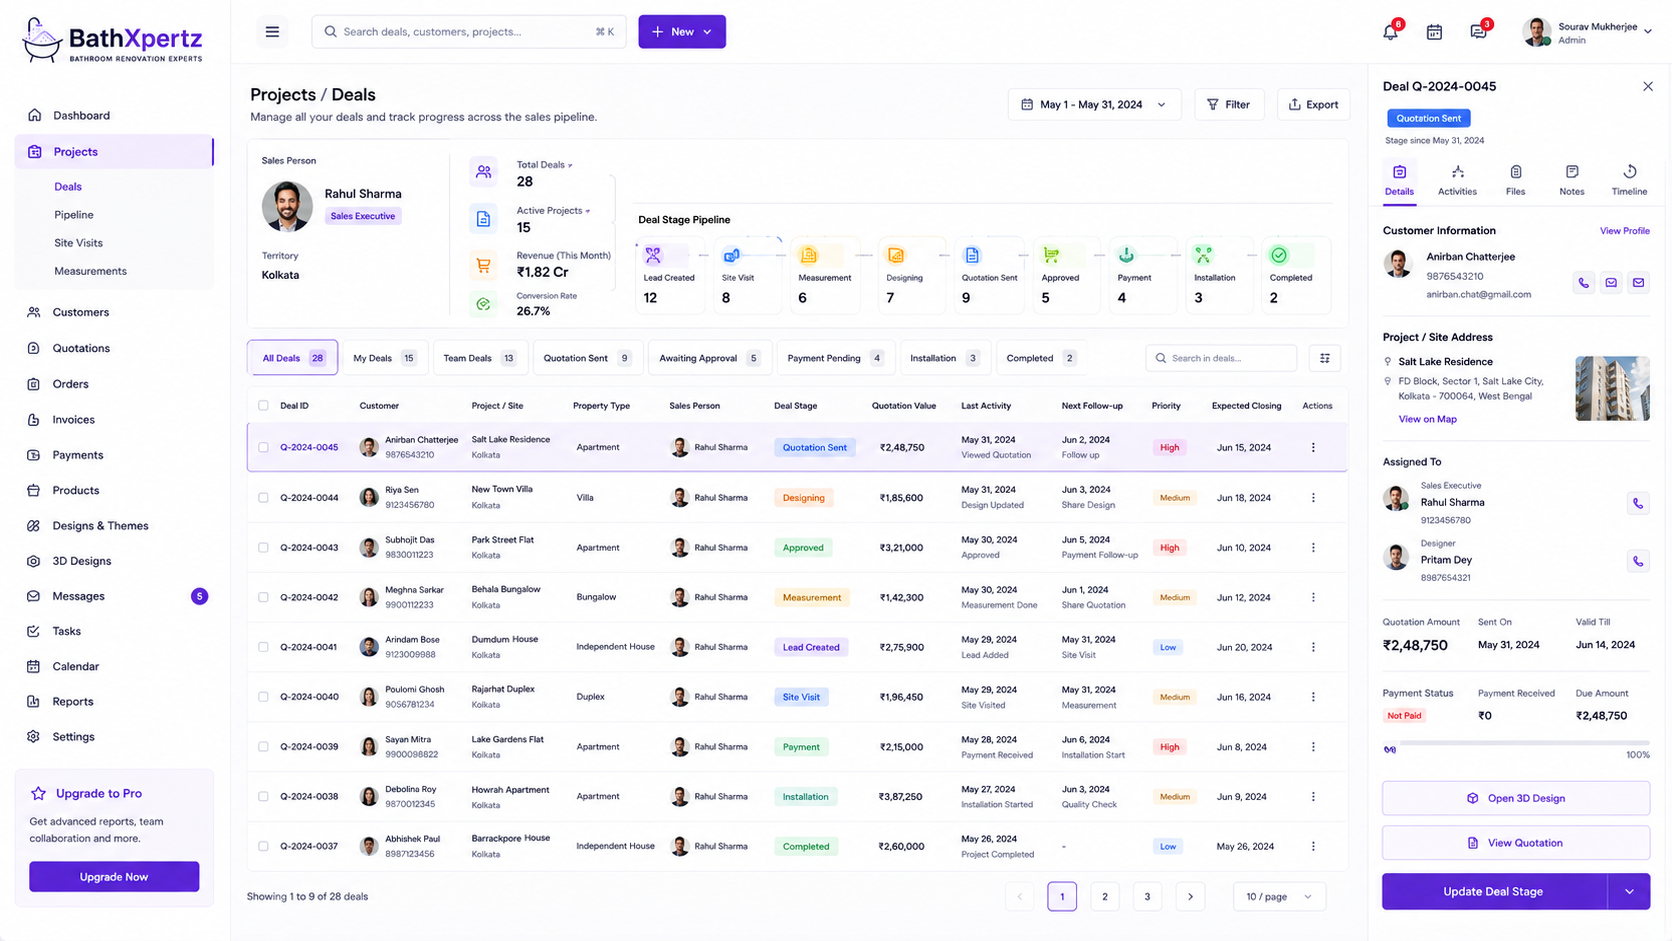Tick the checkbox for deal Q-2024-0041

263,647
